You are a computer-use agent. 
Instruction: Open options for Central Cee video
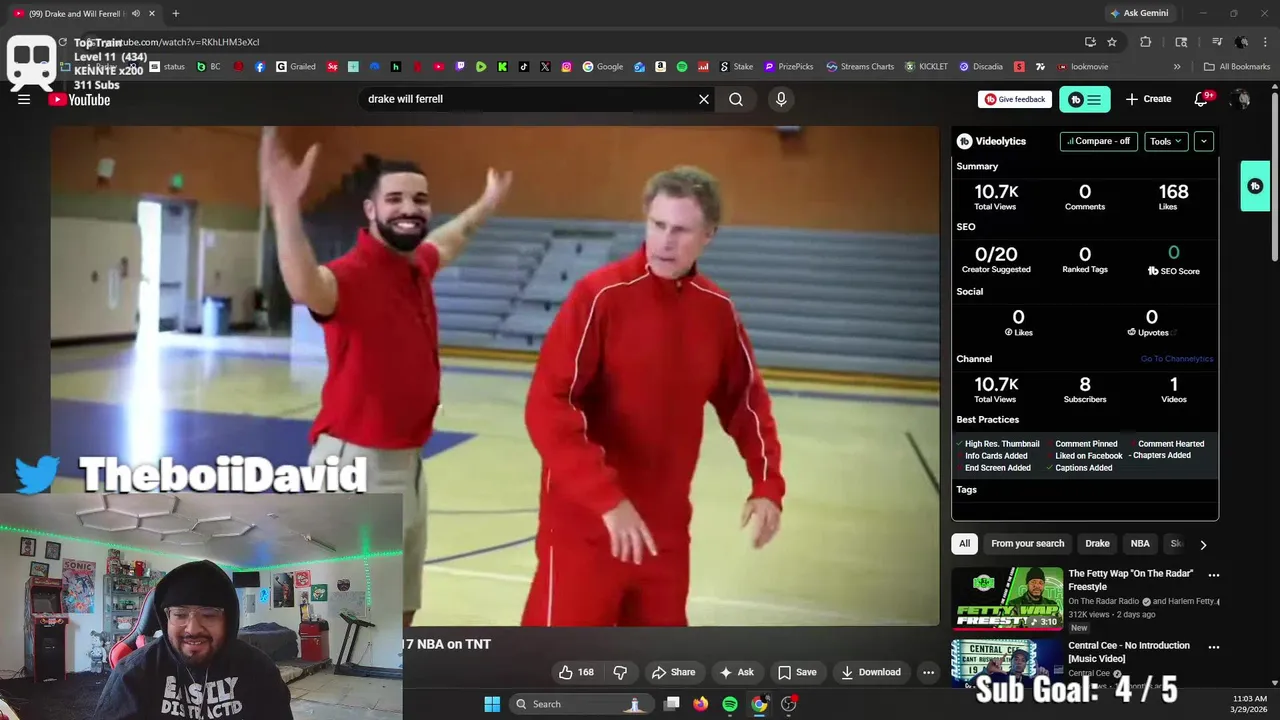[1214, 647]
